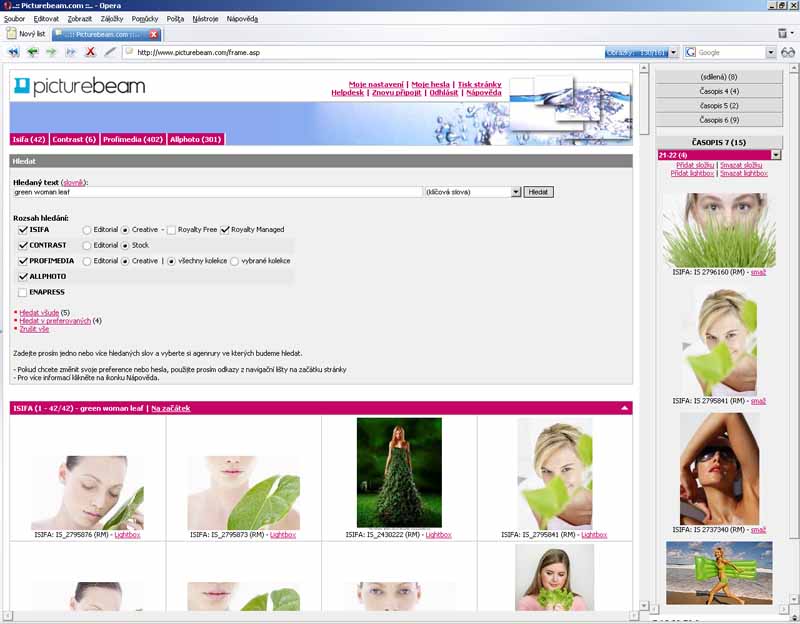Click the rewind button in Opera's toolbar
Viewport: 800px width, 624px height.
[x=14, y=52]
